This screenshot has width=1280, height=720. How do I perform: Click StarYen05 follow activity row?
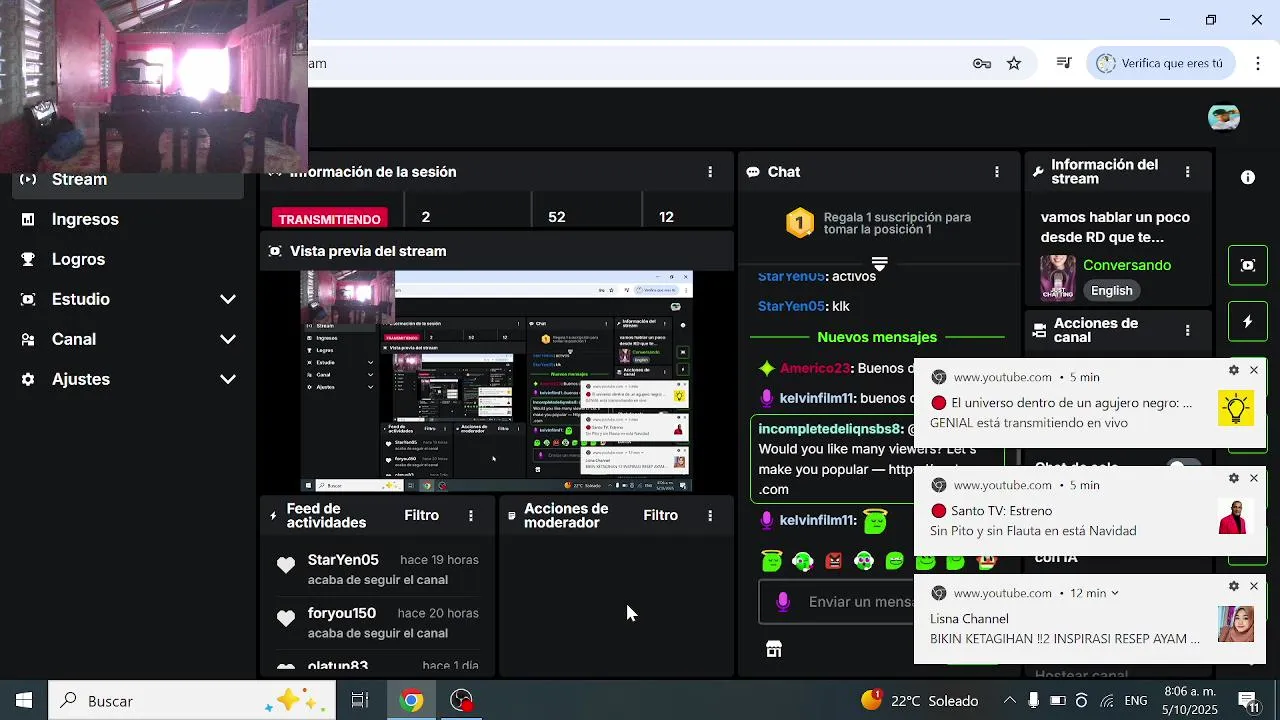(378, 569)
